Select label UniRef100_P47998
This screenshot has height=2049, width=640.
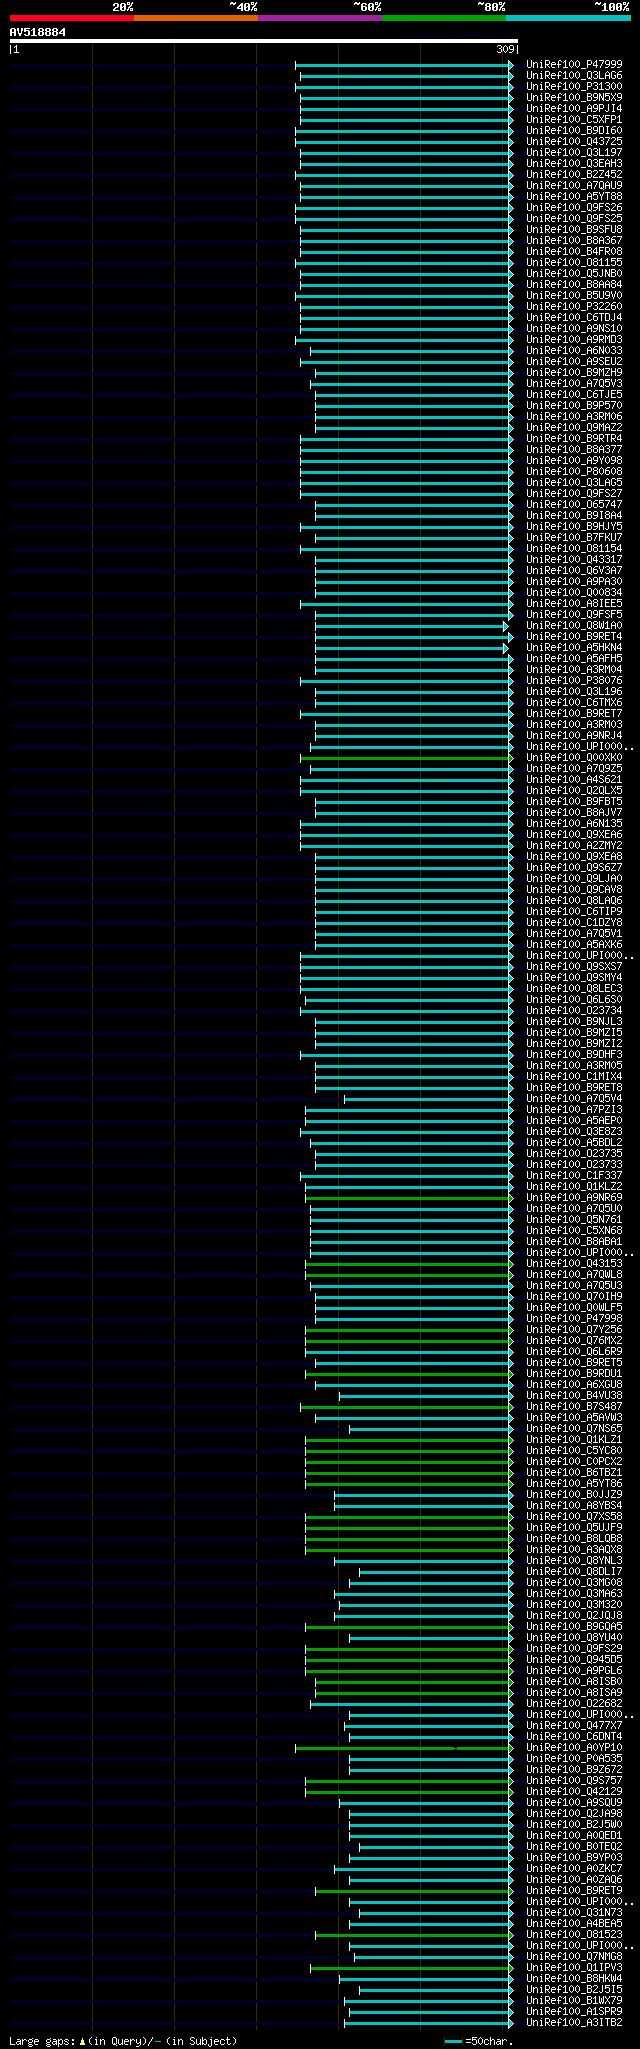[x=574, y=1318]
